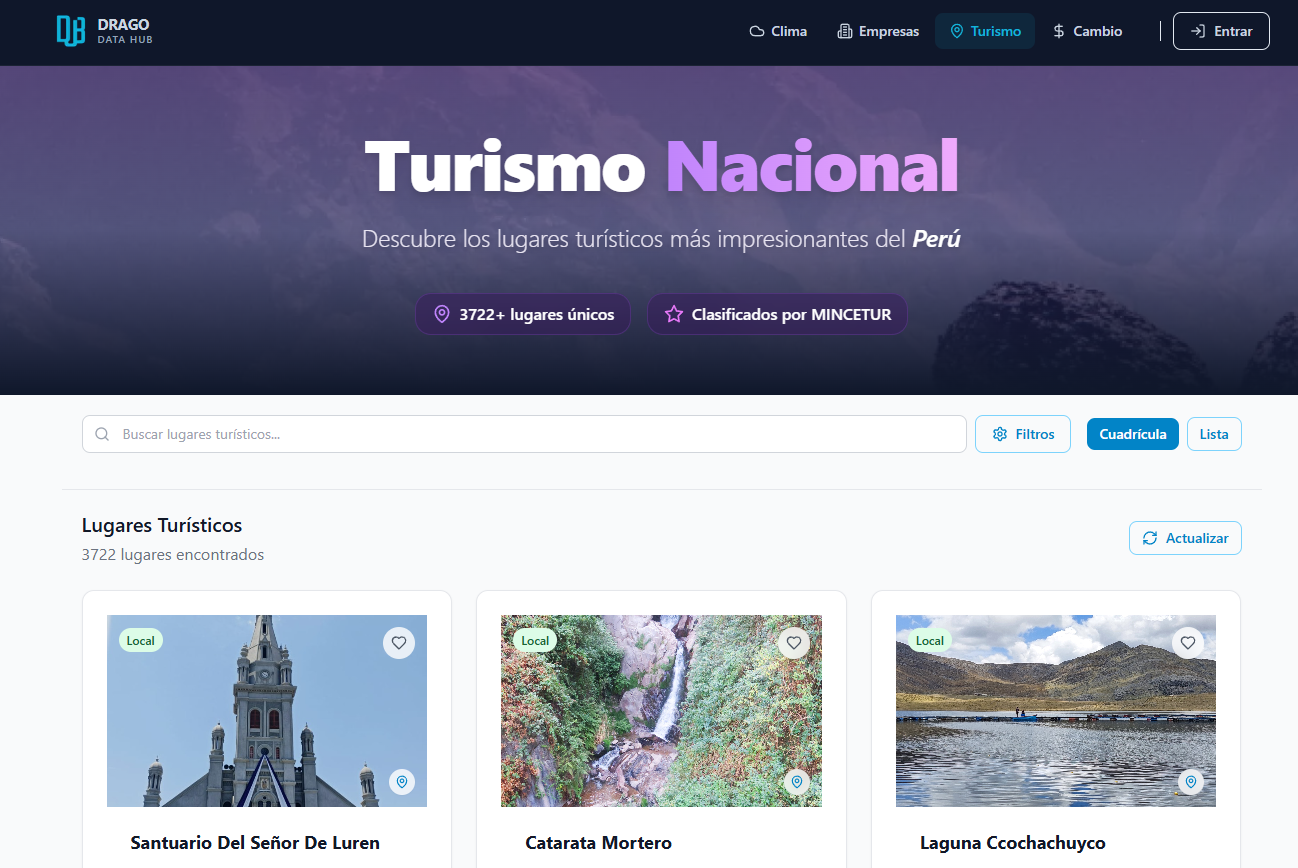Favorite Laguna Ccochachuyco with heart icon
This screenshot has width=1298, height=868.
[x=1188, y=643]
